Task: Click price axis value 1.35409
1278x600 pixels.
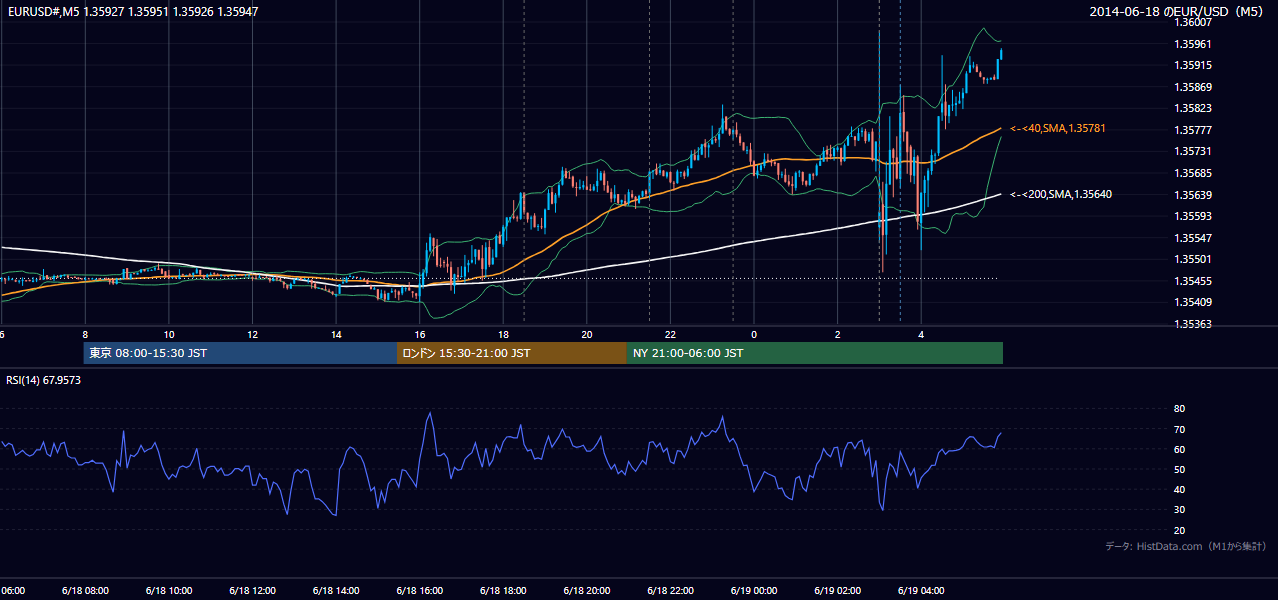Action: click(1192, 302)
